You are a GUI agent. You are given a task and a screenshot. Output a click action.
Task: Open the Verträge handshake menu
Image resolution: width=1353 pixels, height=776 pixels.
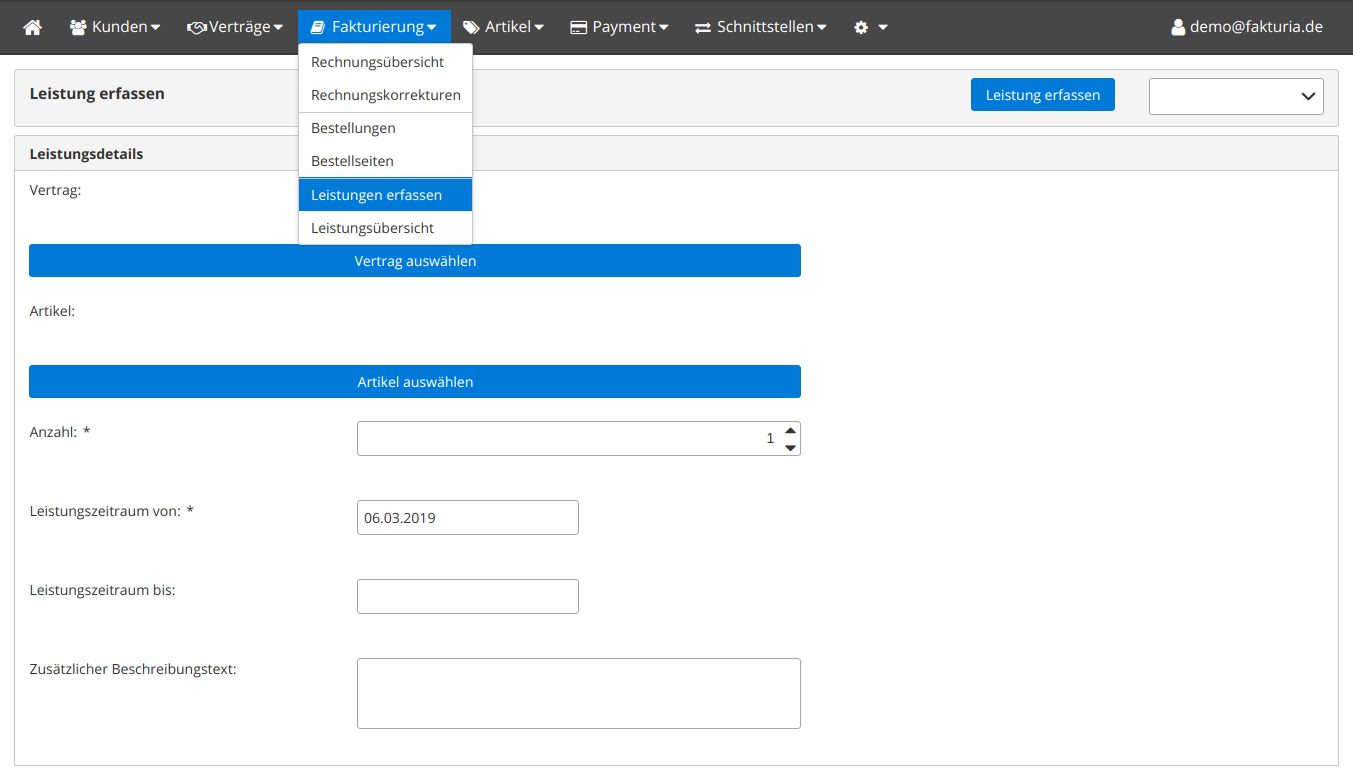(x=235, y=27)
